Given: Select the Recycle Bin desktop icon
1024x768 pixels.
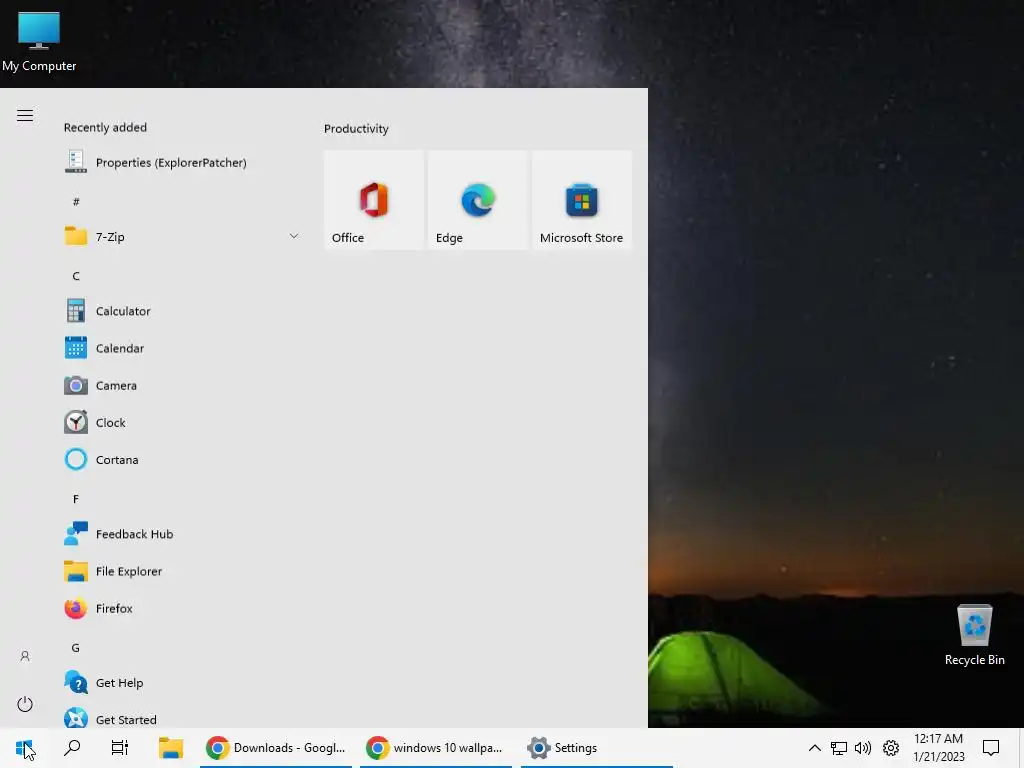Looking at the screenshot, I should tap(974, 635).
